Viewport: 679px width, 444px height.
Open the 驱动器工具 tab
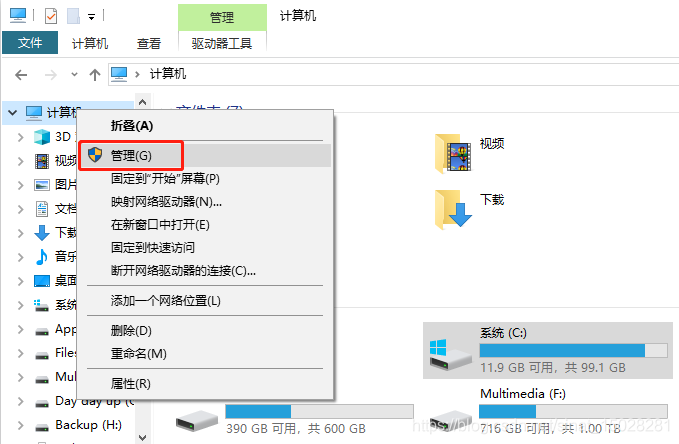coord(222,43)
